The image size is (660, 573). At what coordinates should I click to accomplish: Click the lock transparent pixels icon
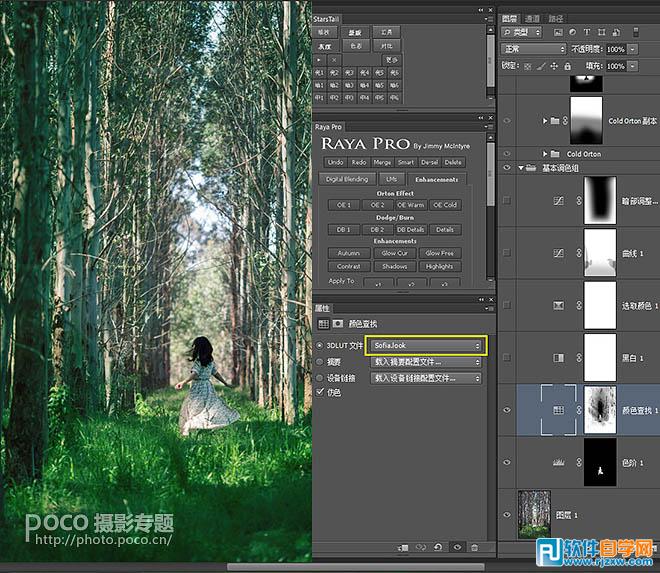(x=527, y=66)
